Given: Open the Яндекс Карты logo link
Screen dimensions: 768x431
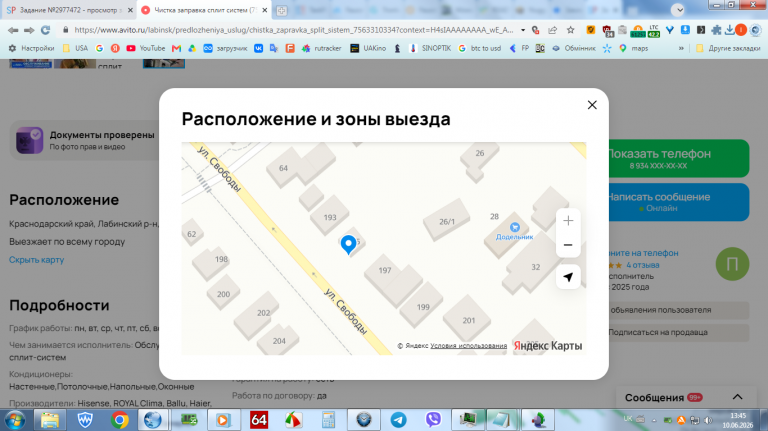Looking at the screenshot, I should tap(548, 346).
